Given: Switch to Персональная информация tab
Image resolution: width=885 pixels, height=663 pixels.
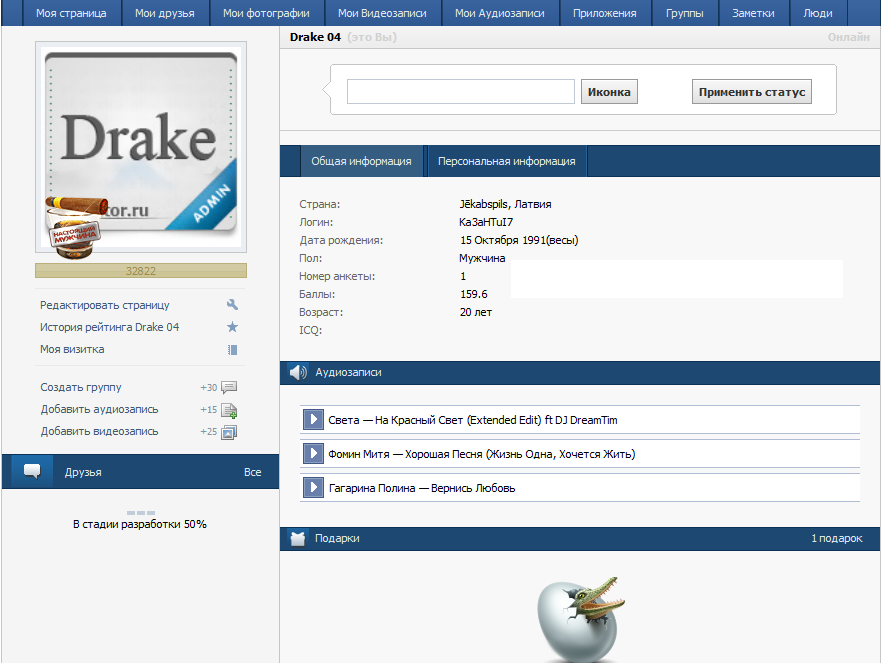Looking at the screenshot, I should click(506, 161).
